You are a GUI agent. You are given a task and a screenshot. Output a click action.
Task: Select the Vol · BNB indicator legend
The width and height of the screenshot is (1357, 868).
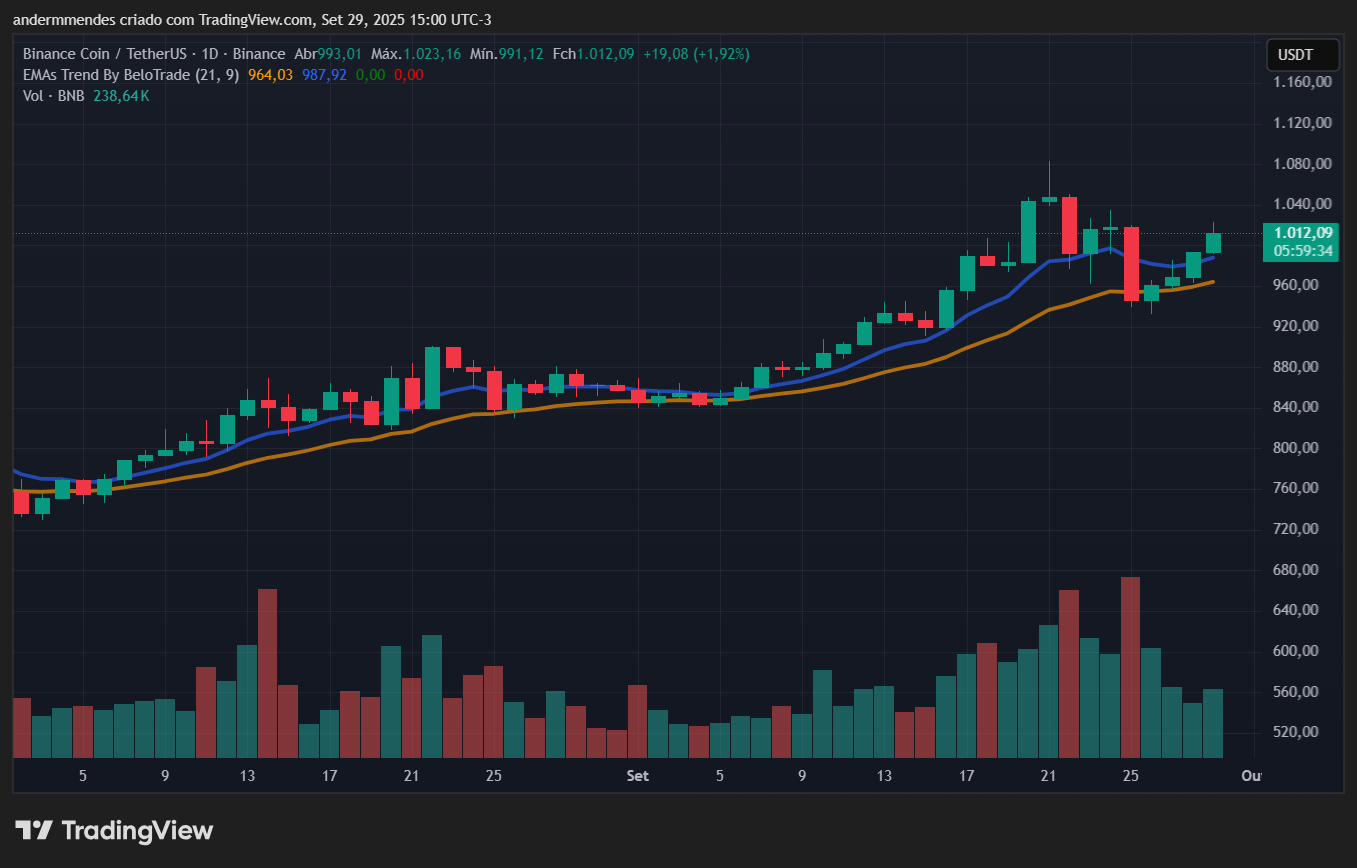54,96
